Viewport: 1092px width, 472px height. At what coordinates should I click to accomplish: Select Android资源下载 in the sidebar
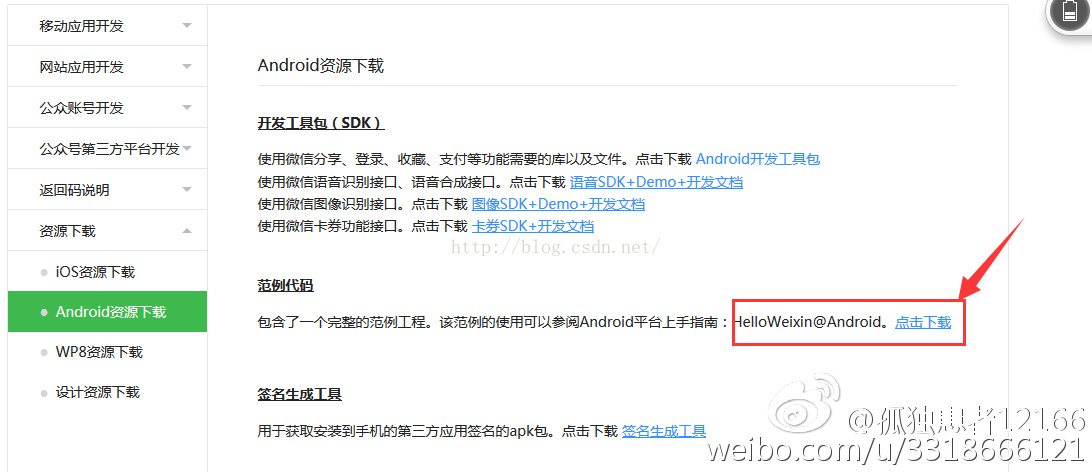coord(107,311)
